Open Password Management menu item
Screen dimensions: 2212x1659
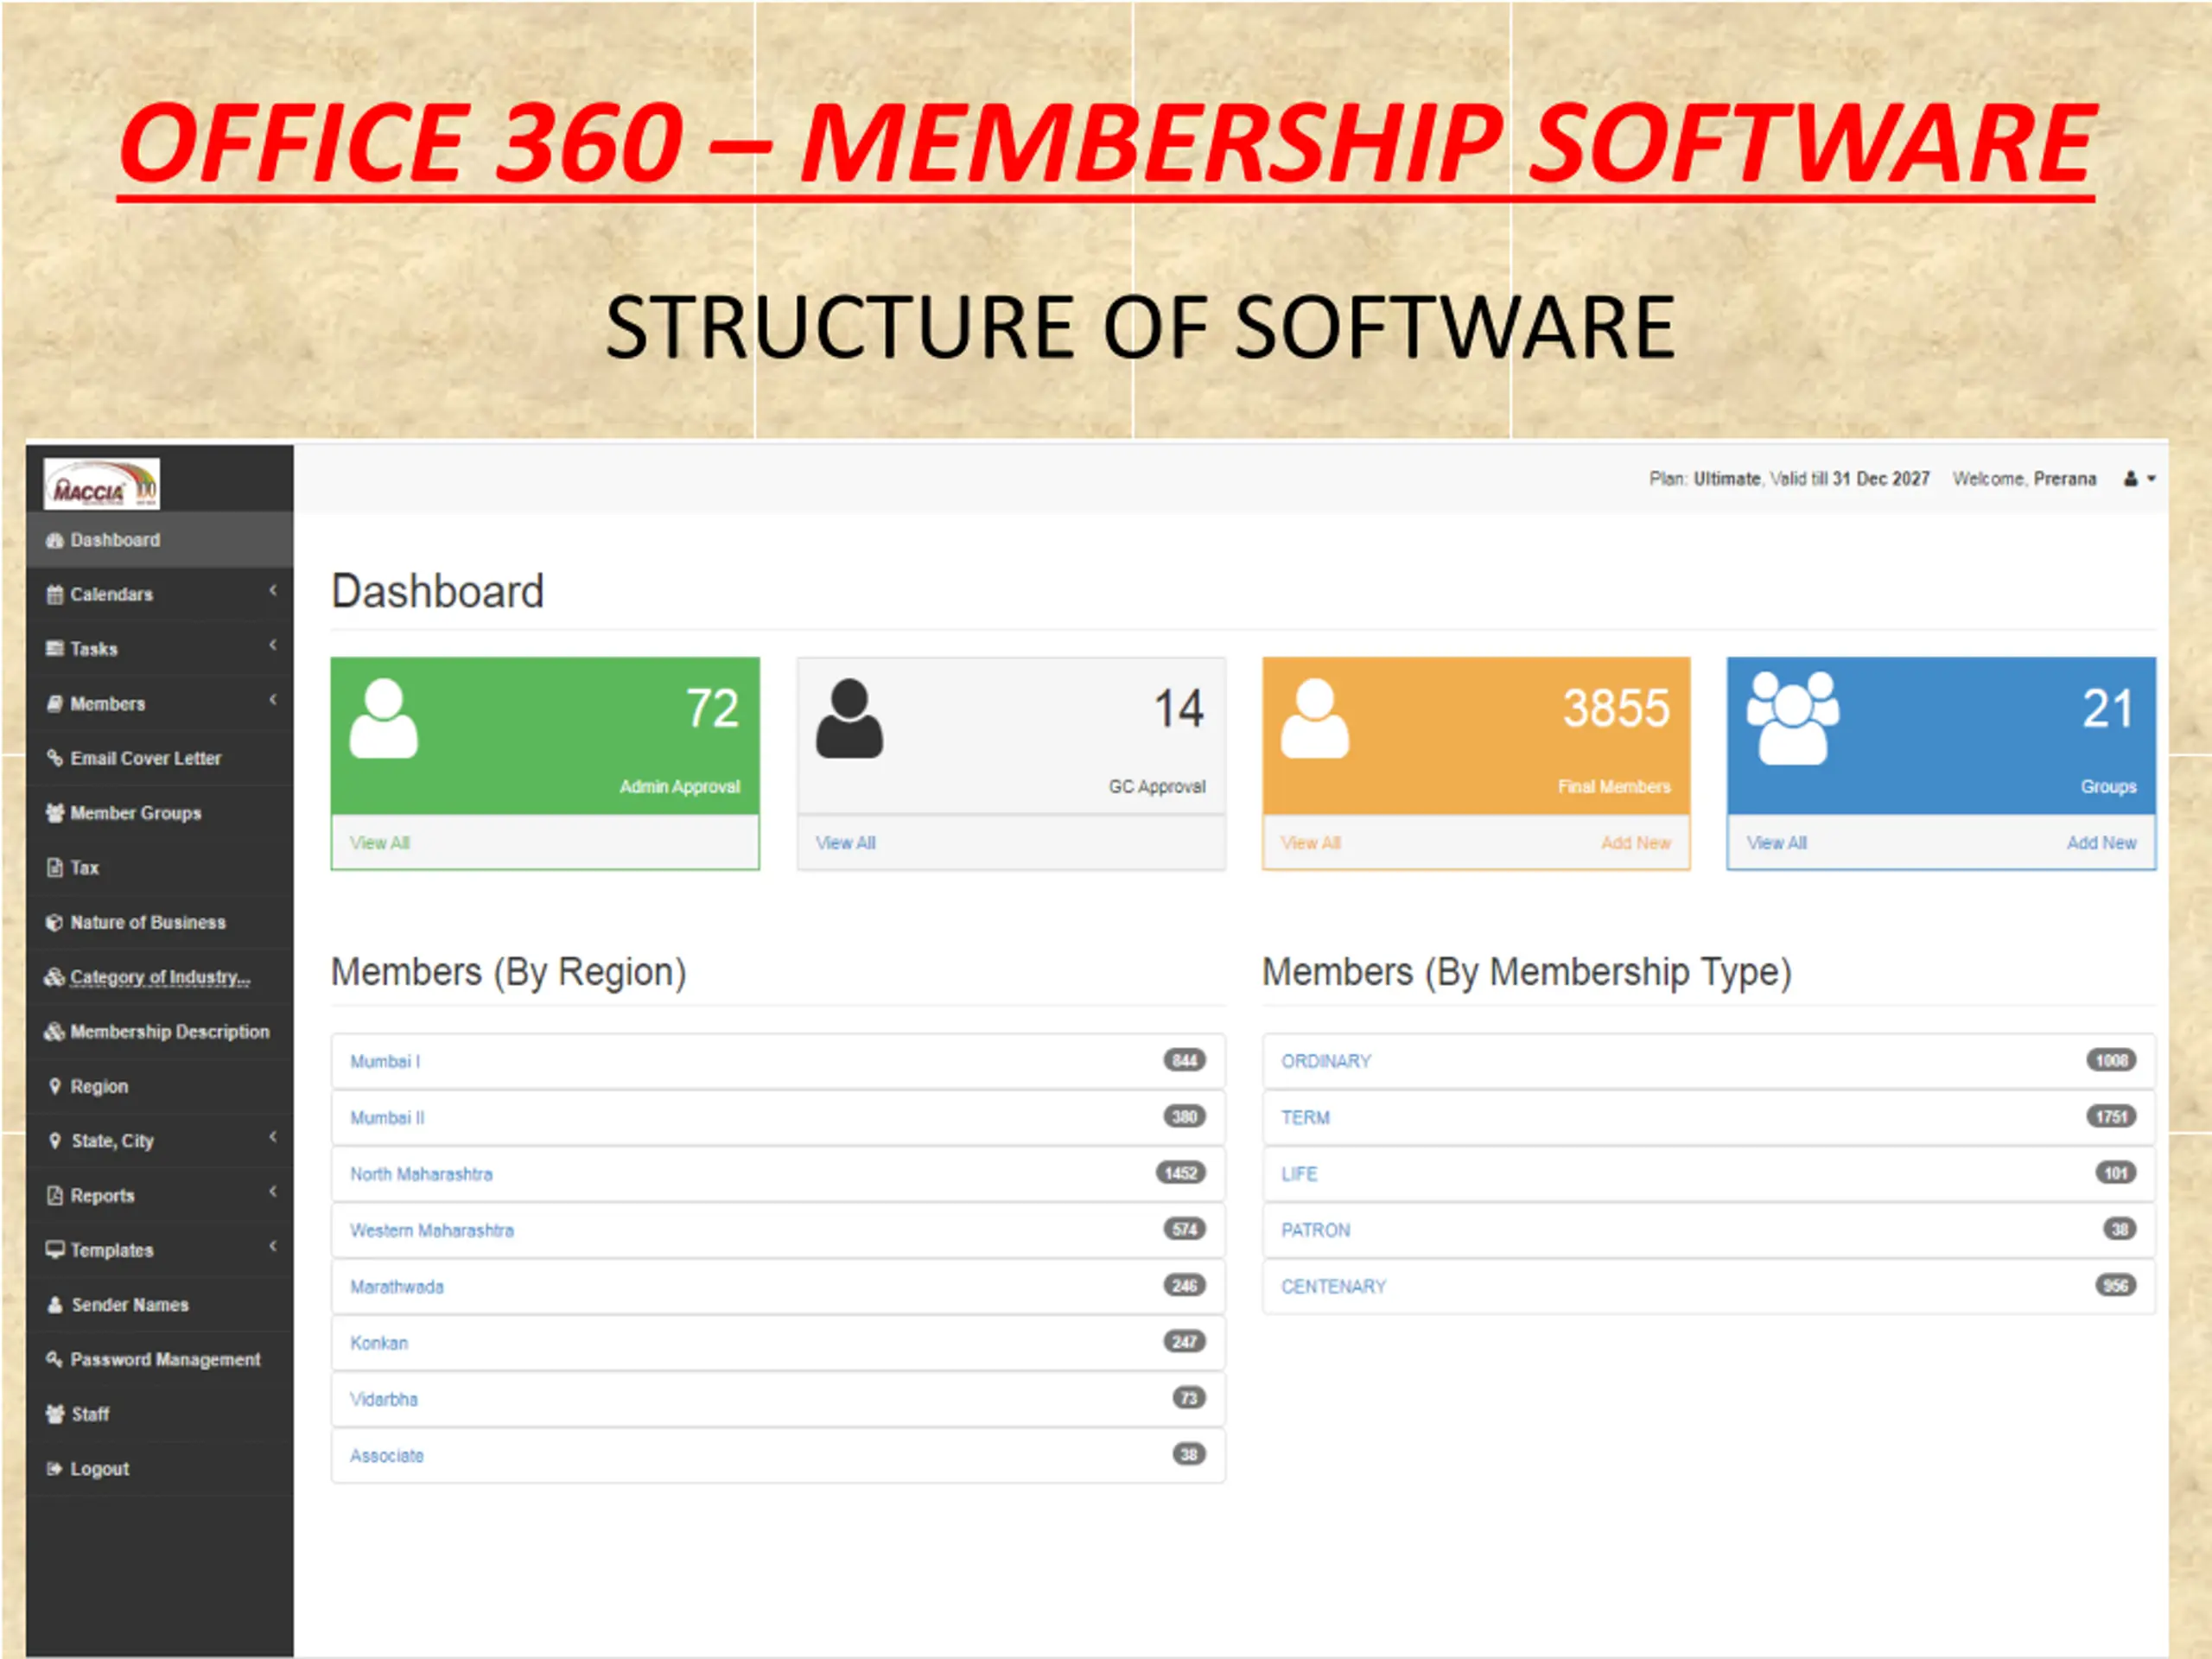pyautogui.click(x=160, y=1359)
